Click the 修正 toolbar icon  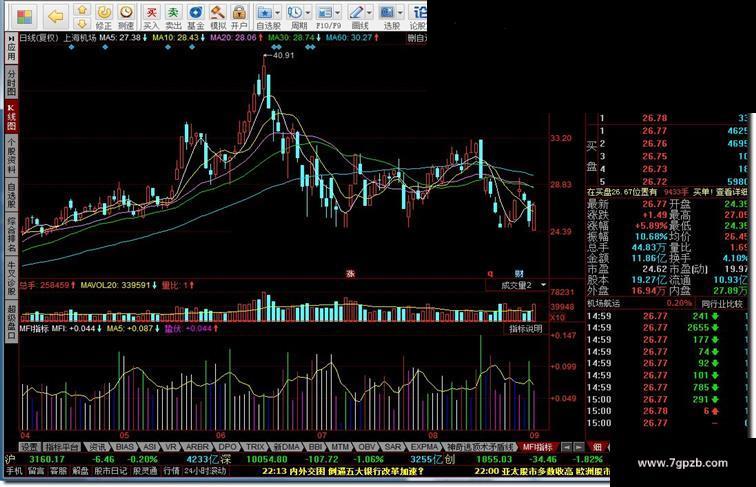pyautogui.click(x=104, y=13)
